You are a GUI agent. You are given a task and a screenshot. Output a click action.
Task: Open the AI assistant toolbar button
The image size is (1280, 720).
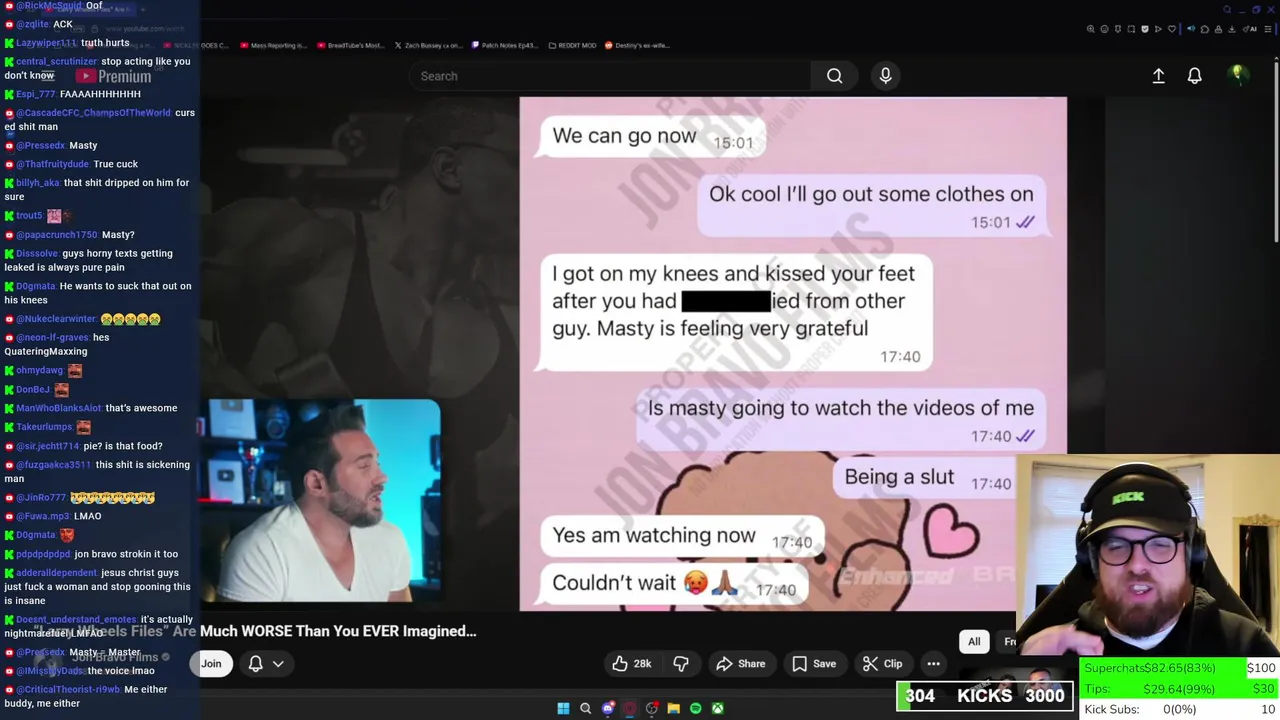(x=1250, y=29)
